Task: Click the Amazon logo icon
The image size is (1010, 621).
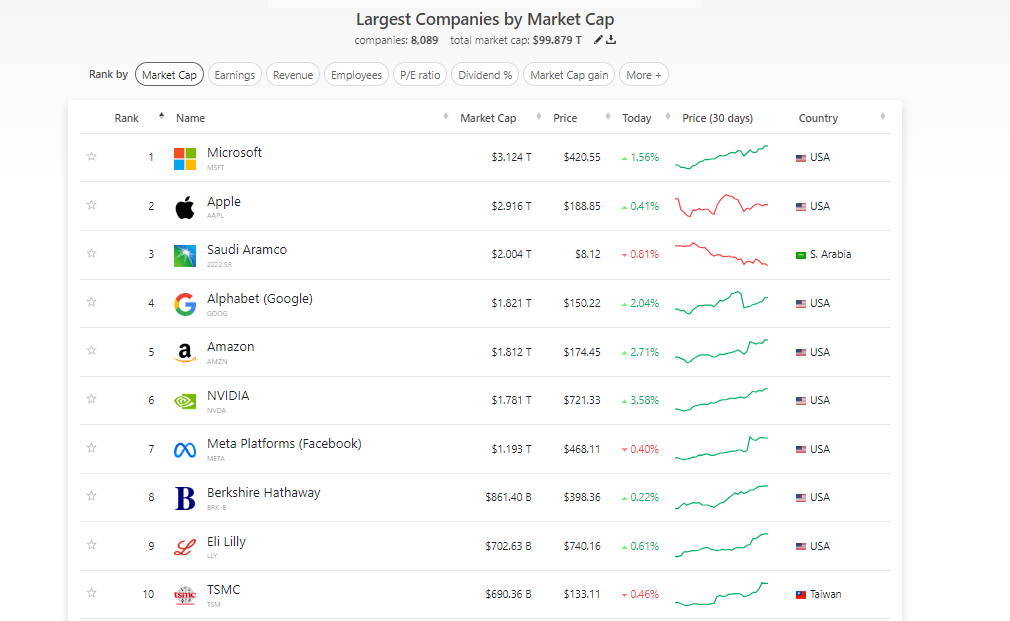Action: pyautogui.click(x=185, y=352)
